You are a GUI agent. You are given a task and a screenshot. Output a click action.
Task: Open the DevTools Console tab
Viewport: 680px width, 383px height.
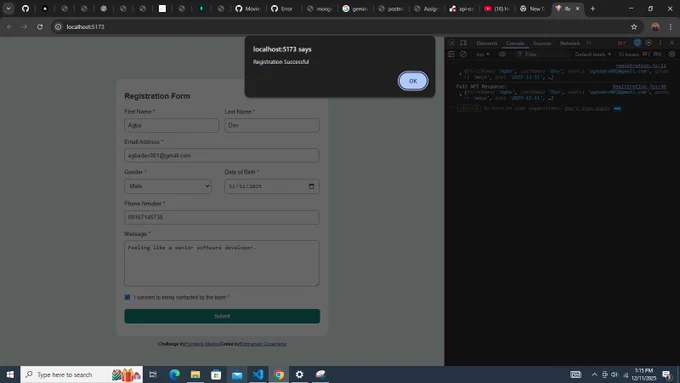tap(515, 43)
